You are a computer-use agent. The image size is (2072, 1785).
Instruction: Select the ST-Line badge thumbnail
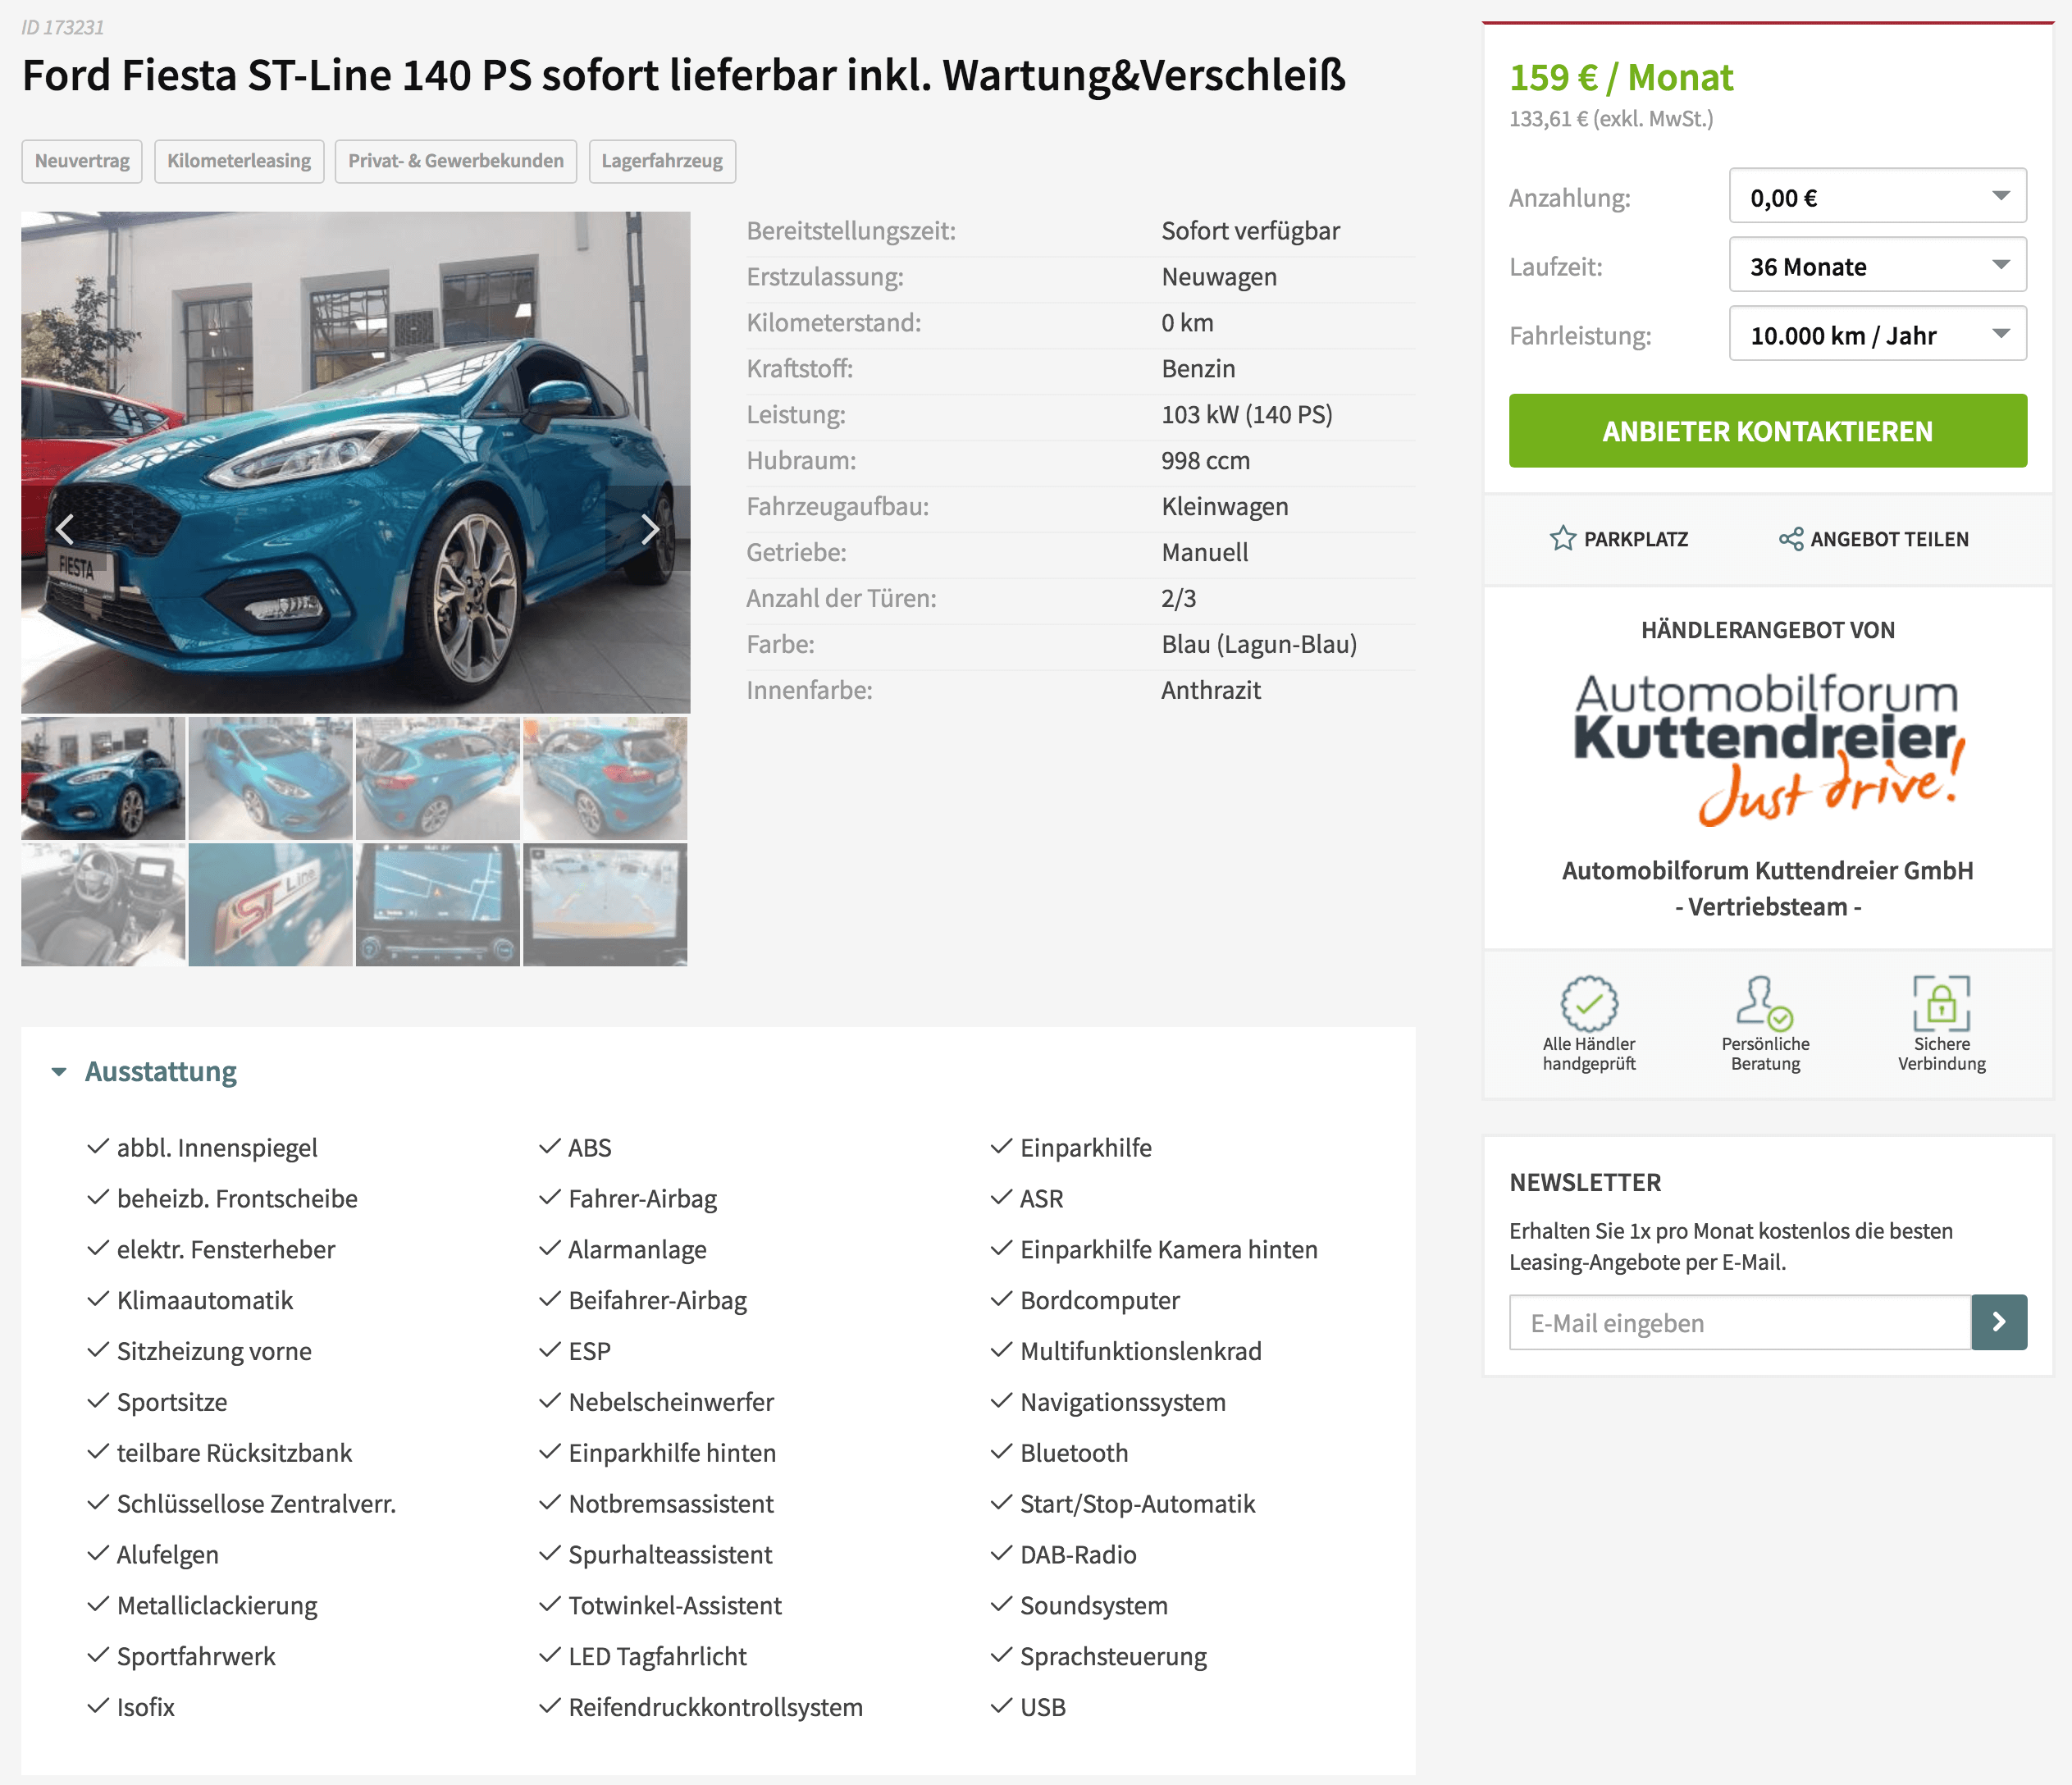click(270, 905)
